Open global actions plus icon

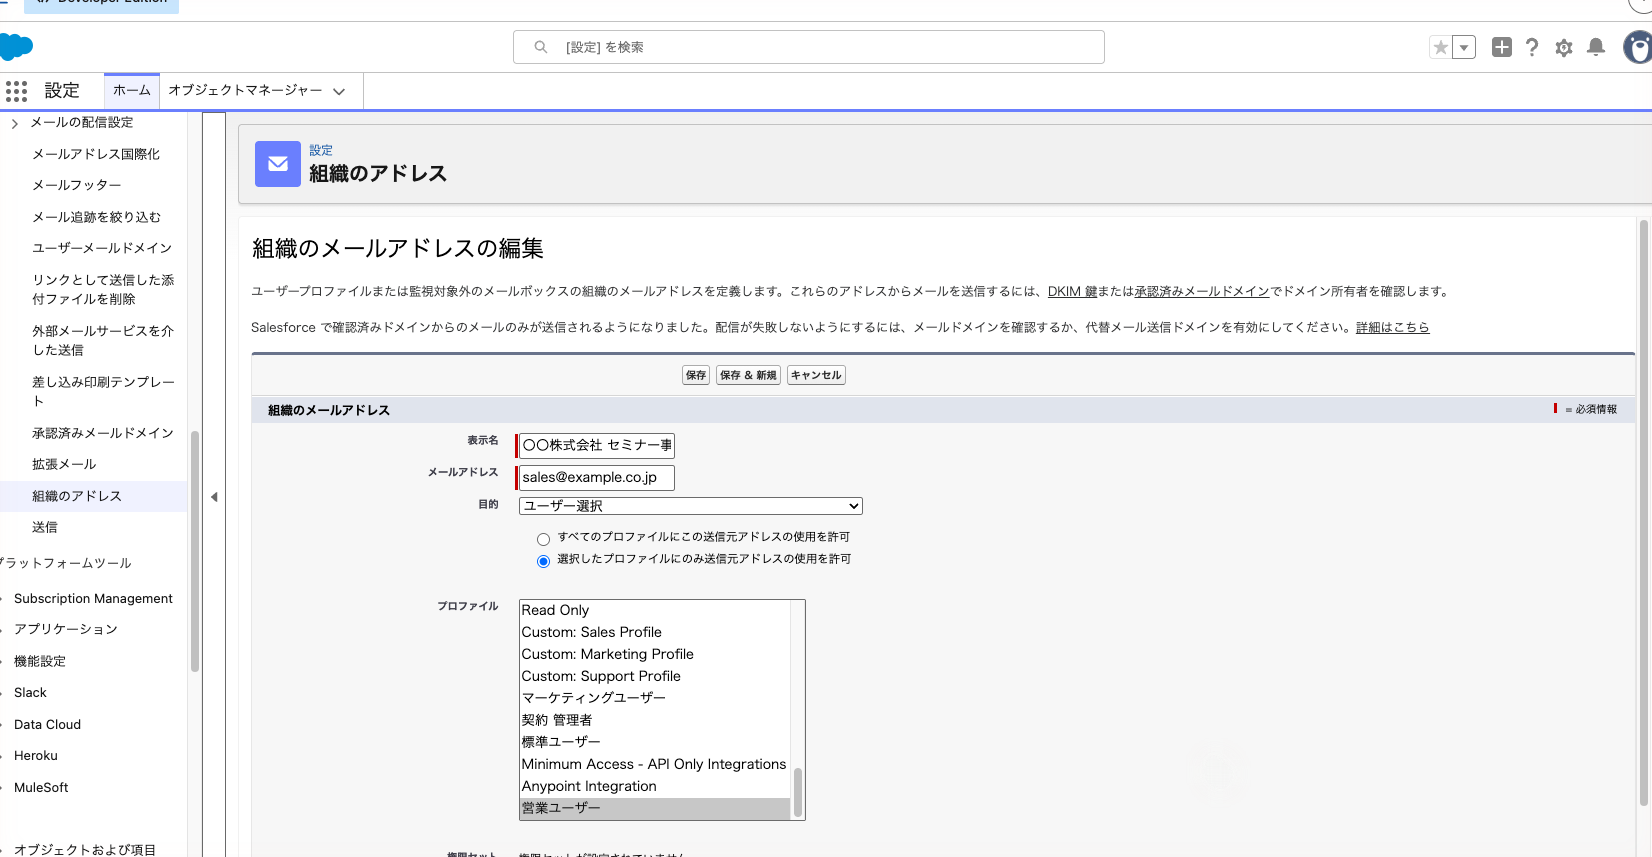[1501, 47]
